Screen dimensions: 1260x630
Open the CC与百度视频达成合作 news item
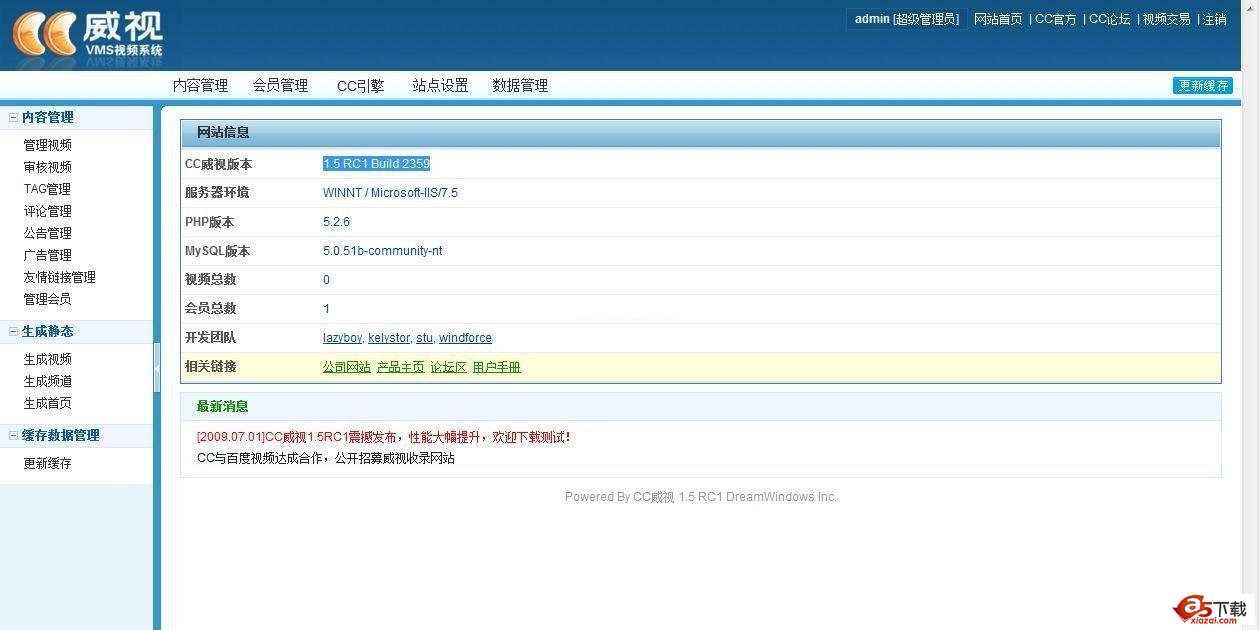[326, 458]
